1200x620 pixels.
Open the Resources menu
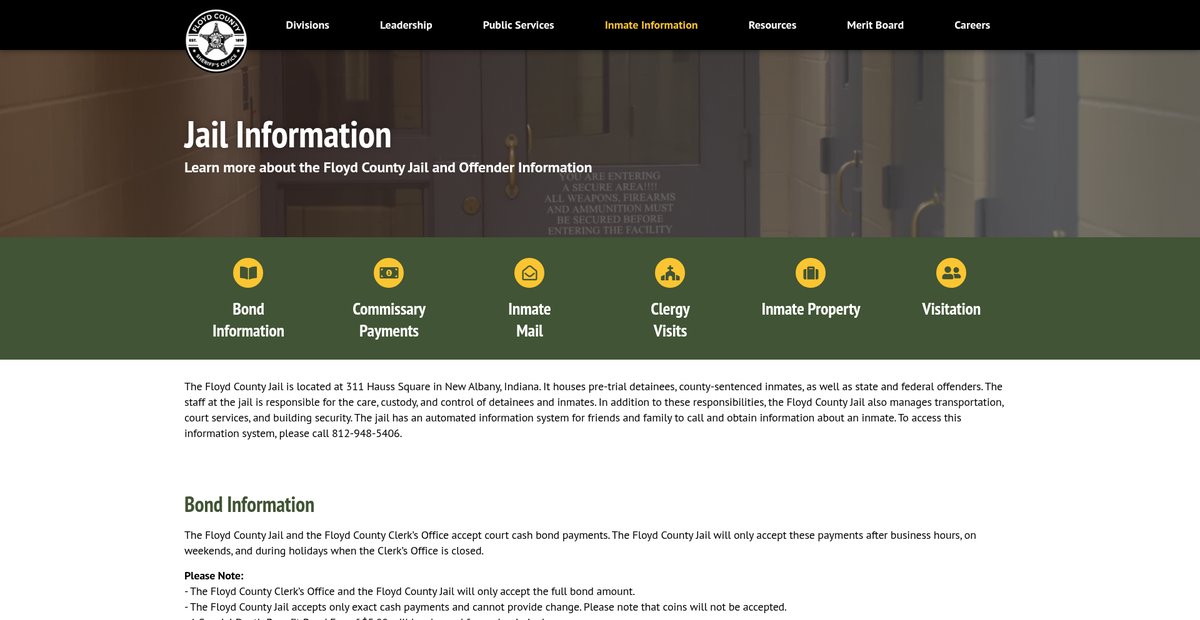tap(772, 25)
